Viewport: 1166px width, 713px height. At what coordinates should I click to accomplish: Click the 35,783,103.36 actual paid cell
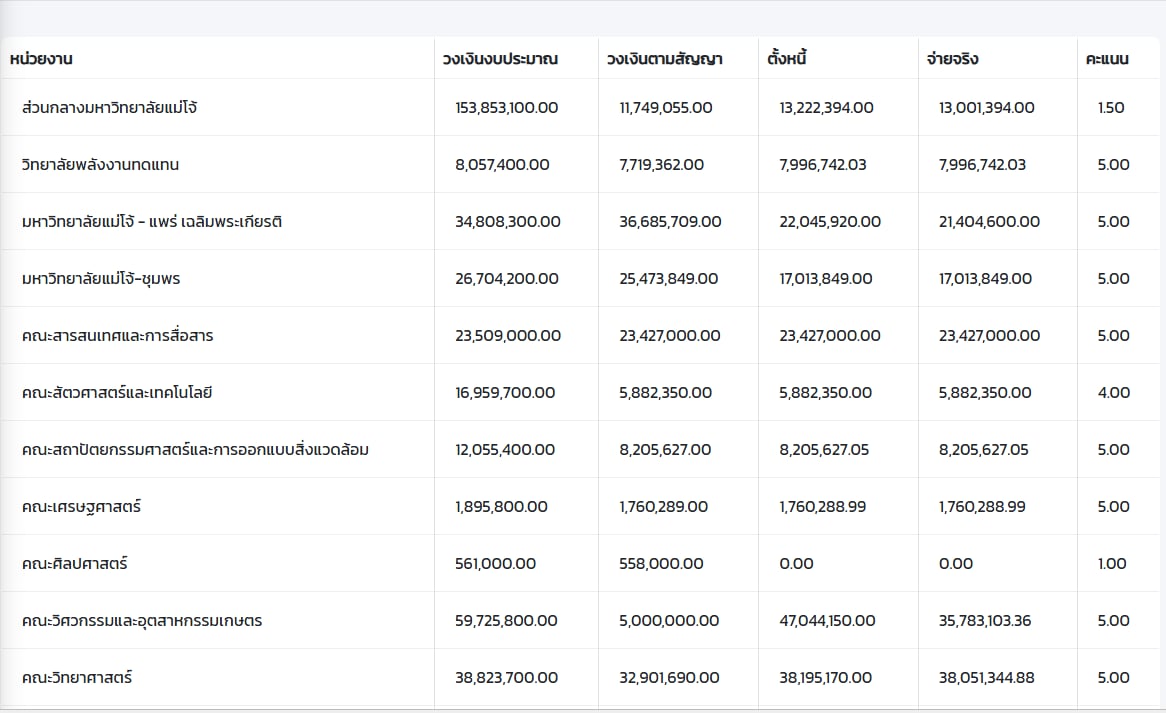coord(985,620)
